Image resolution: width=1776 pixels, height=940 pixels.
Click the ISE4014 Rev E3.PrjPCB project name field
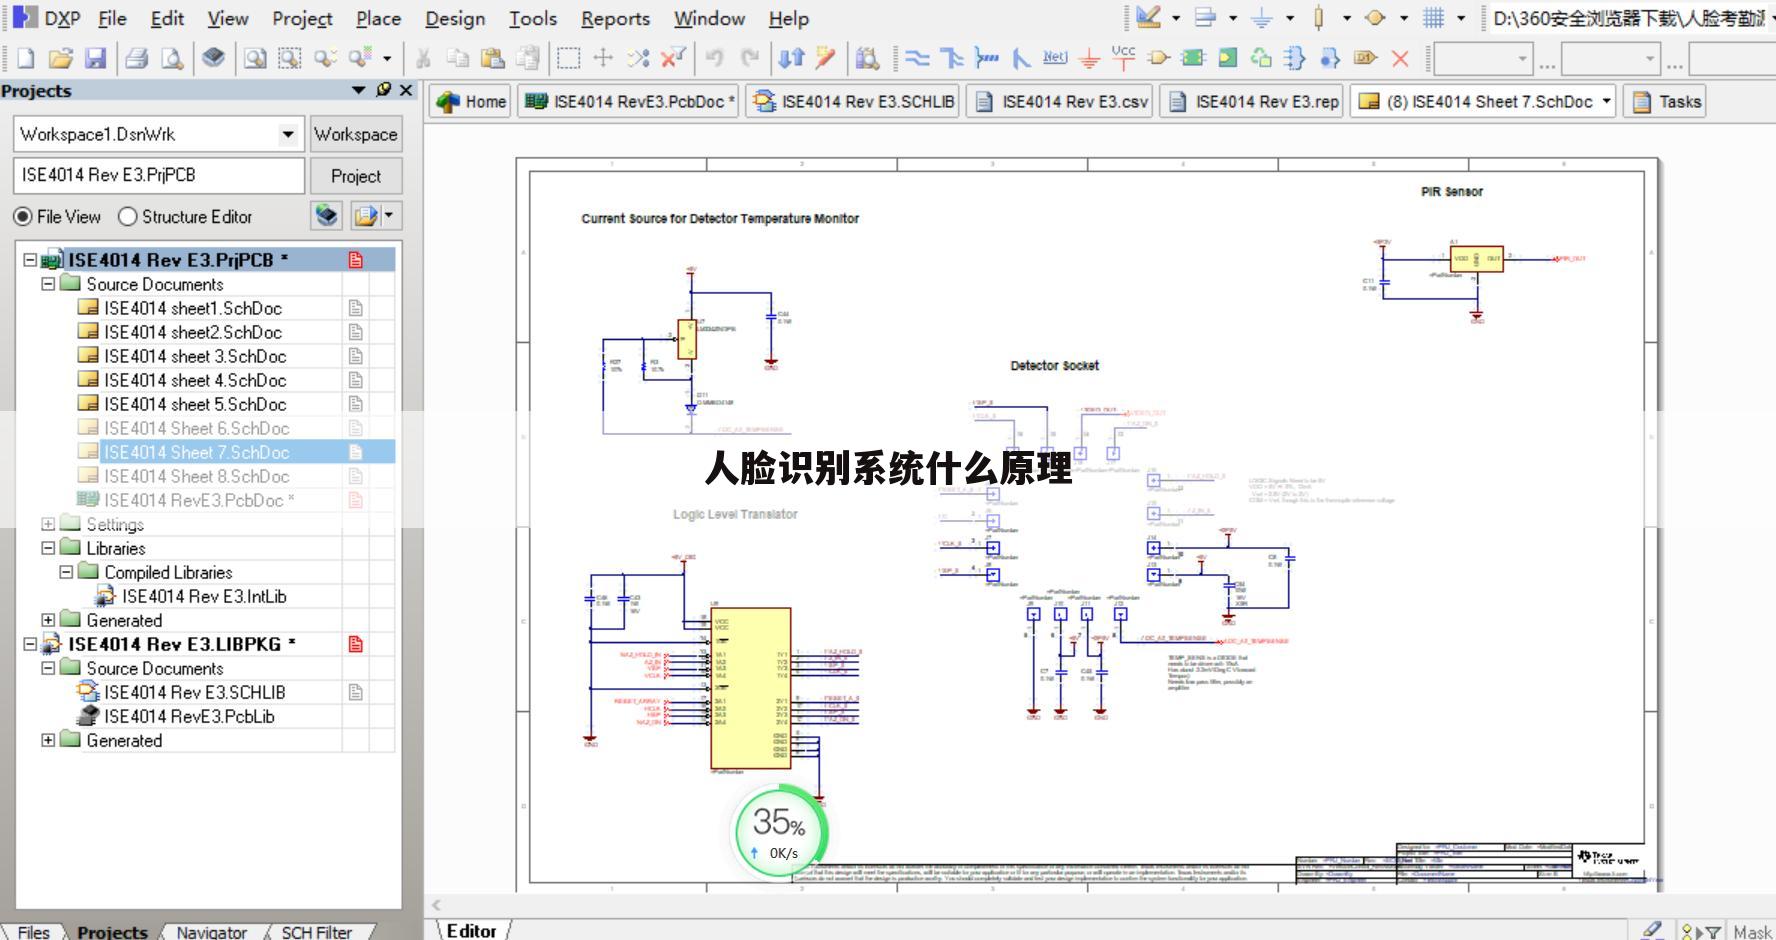[158, 175]
